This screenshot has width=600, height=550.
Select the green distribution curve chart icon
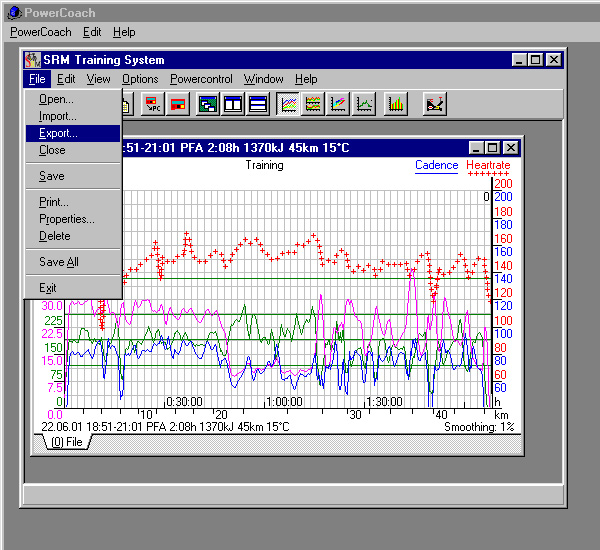click(x=364, y=104)
